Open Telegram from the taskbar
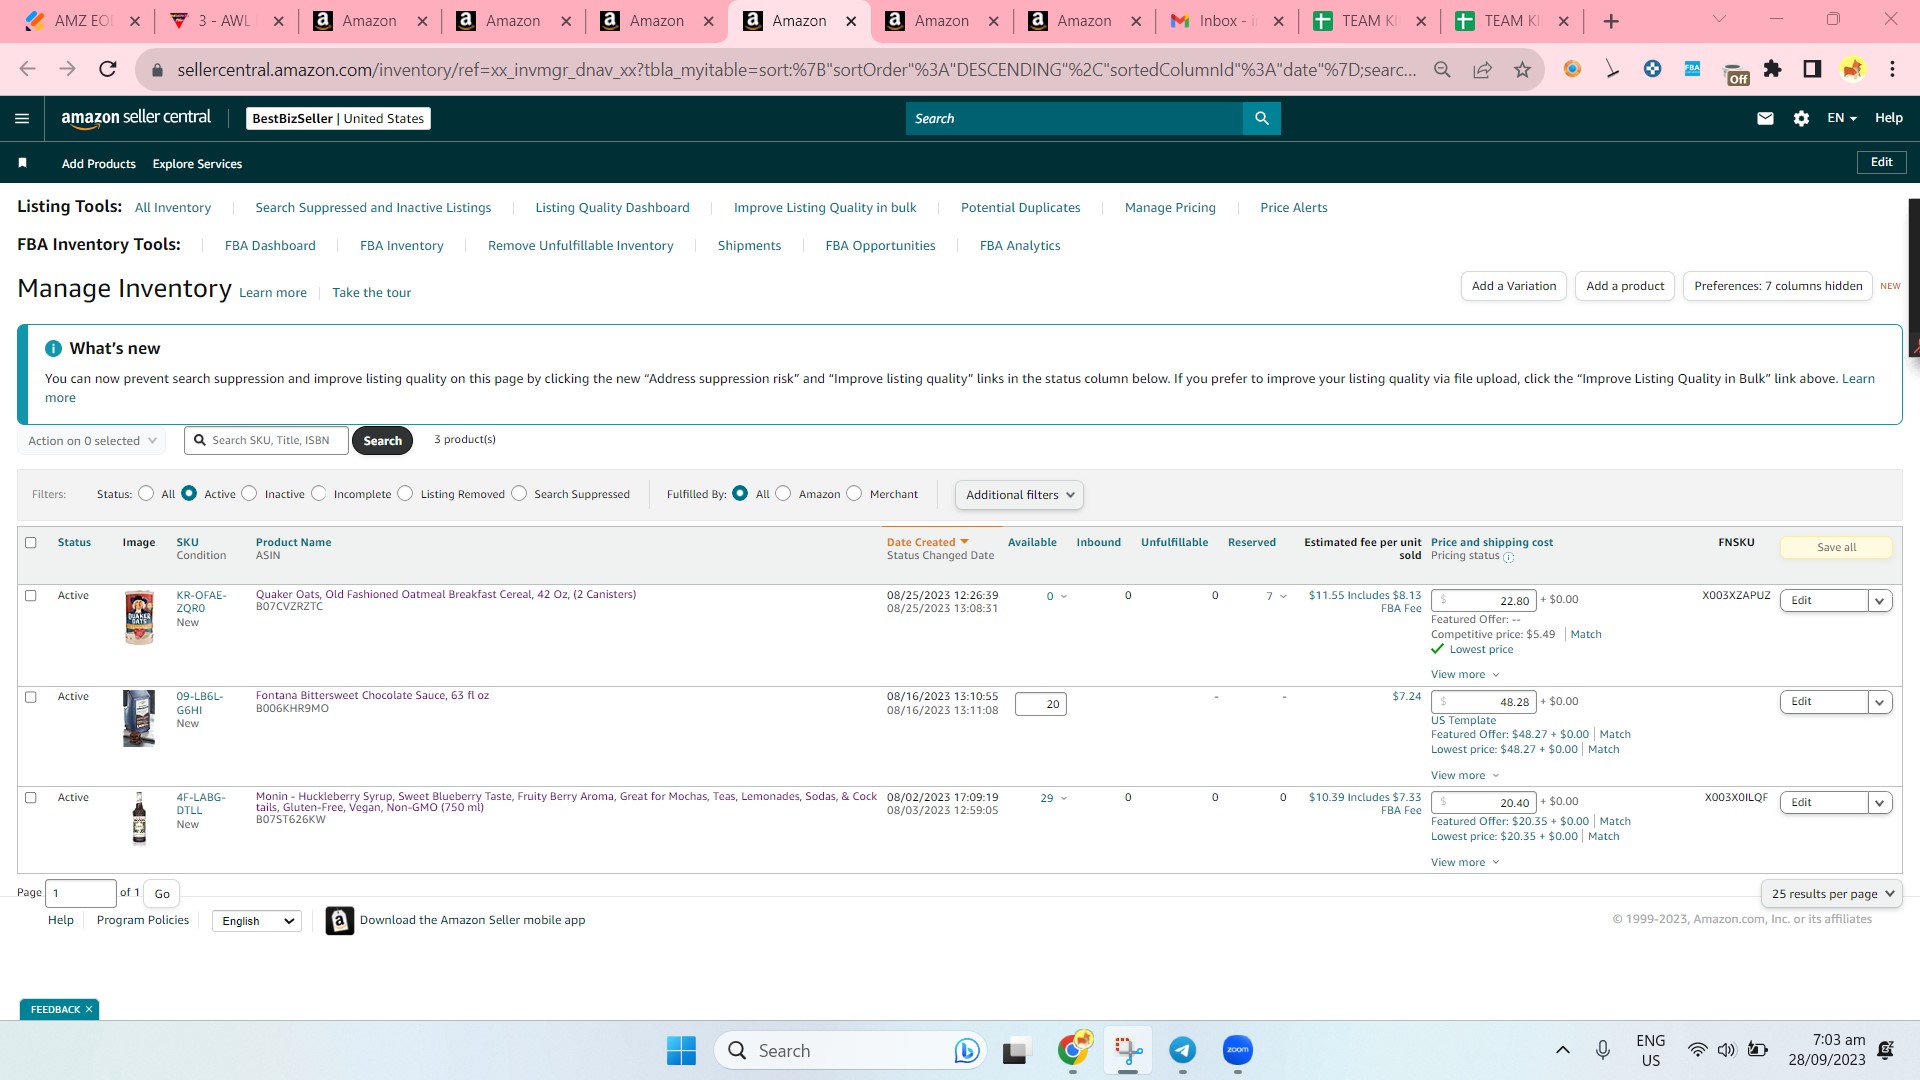 click(1182, 1050)
